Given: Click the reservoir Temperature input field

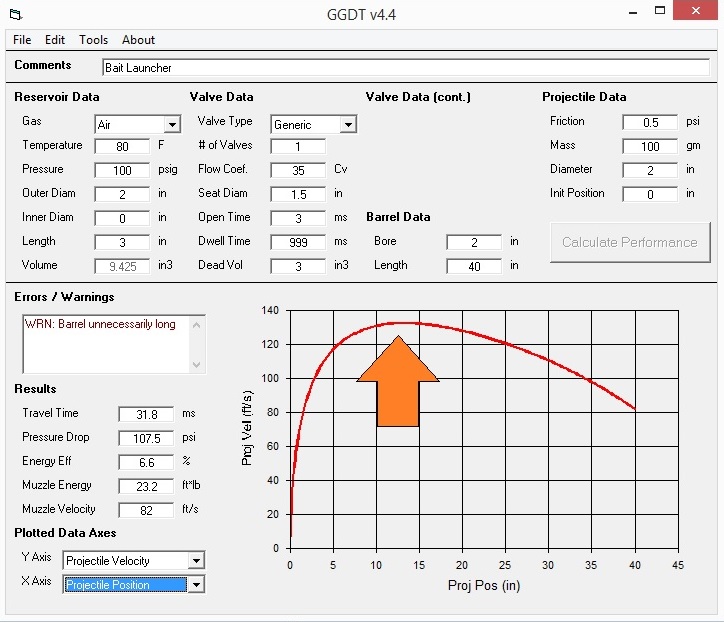Looking at the screenshot, I should click(122, 146).
